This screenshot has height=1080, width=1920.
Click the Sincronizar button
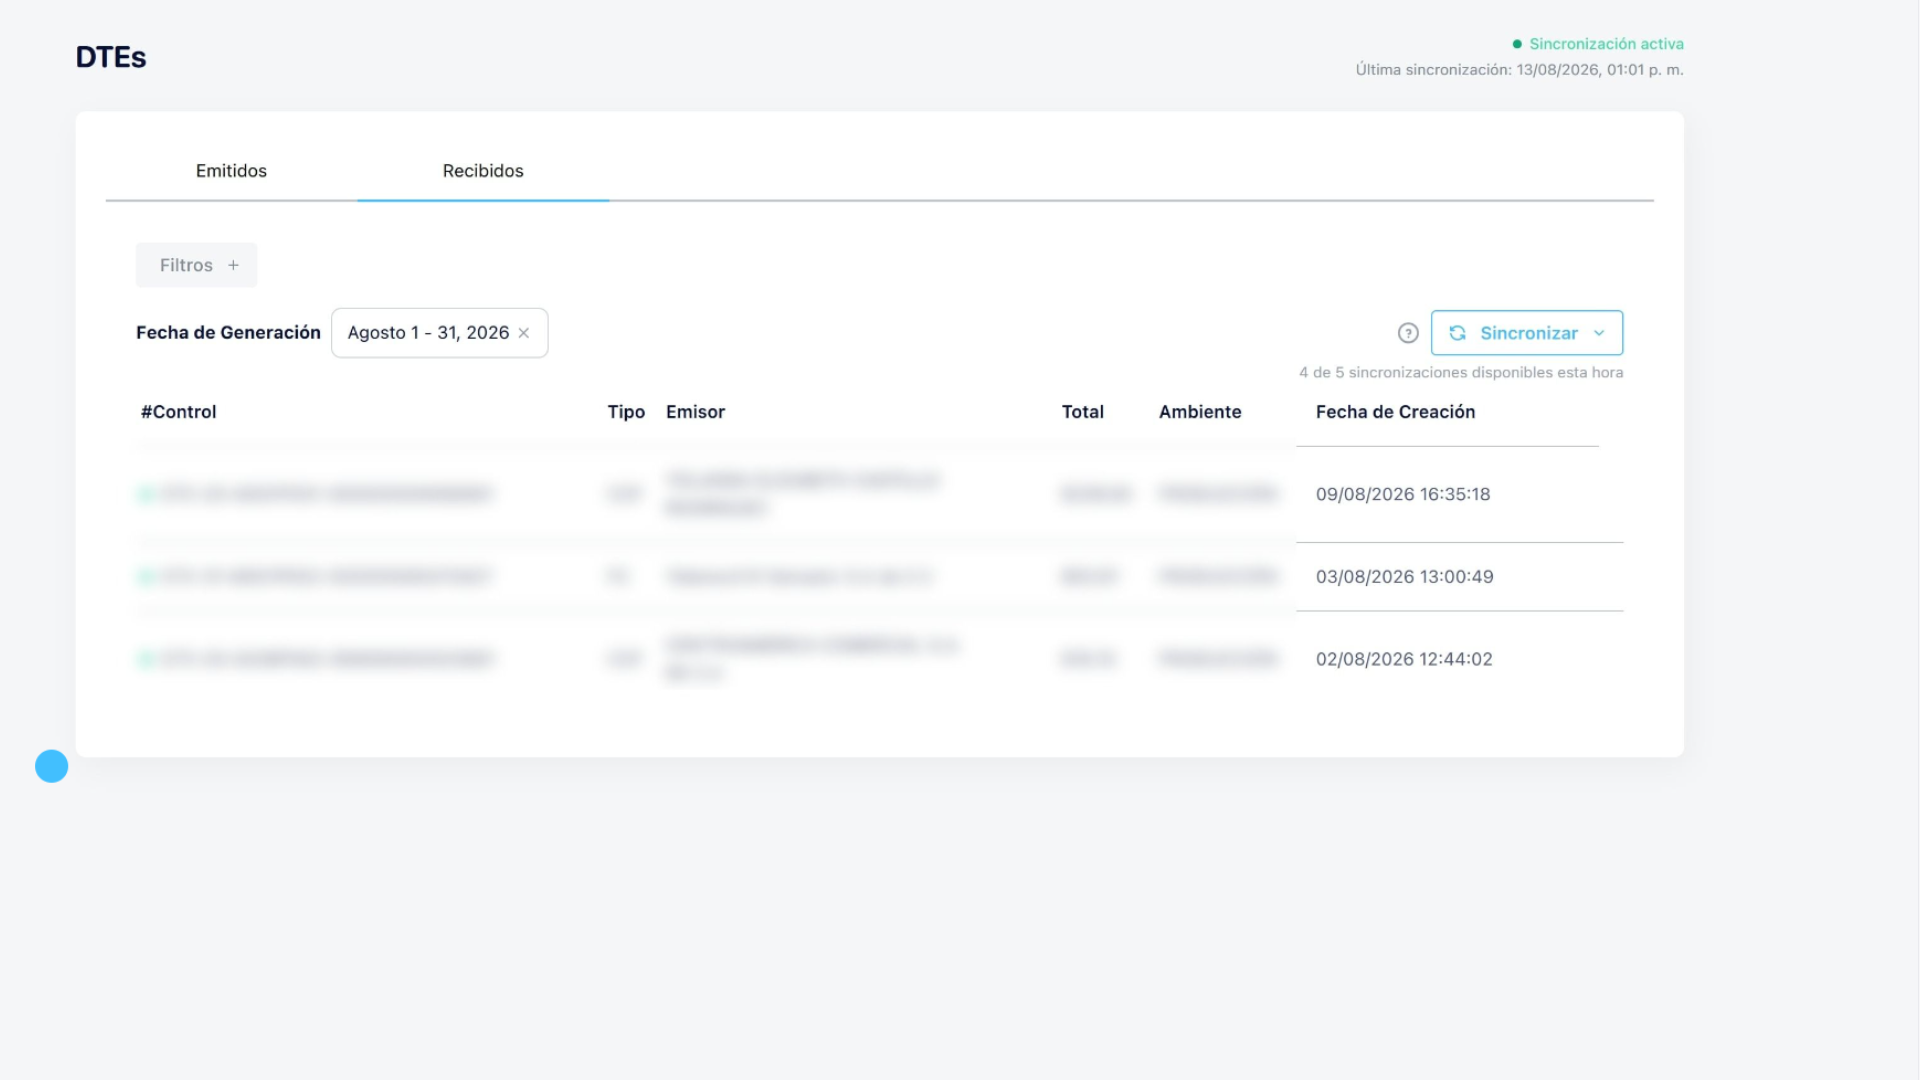pyautogui.click(x=1527, y=333)
